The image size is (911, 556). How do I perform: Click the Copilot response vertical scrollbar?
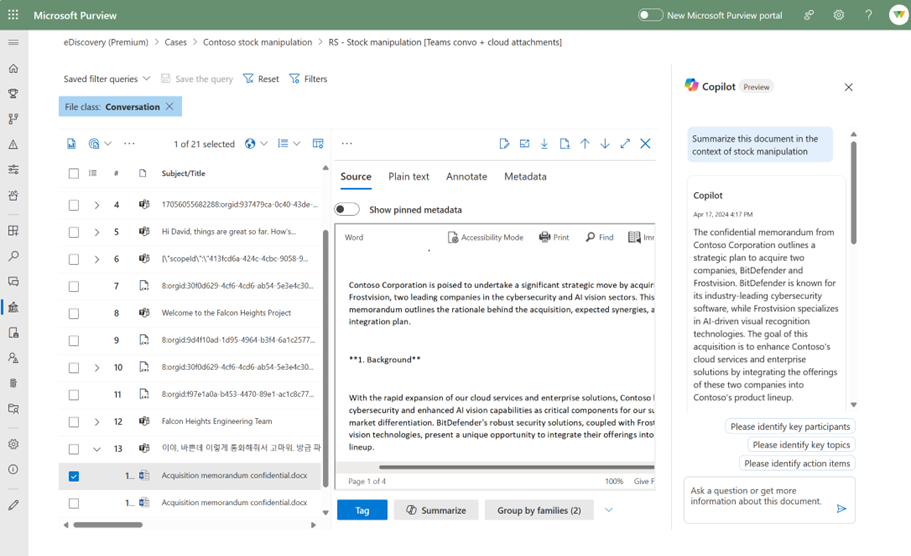pyautogui.click(x=853, y=192)
